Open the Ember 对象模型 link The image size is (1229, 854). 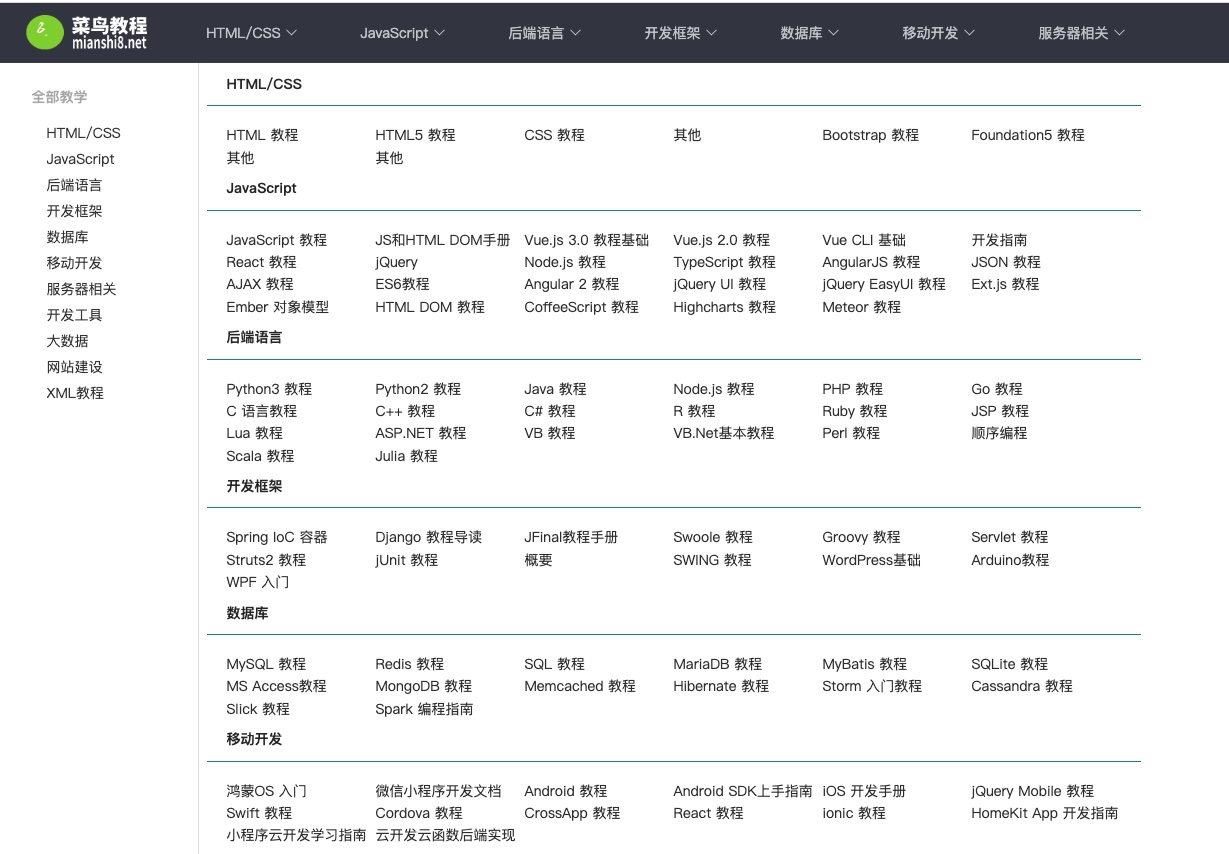(277, 307)
